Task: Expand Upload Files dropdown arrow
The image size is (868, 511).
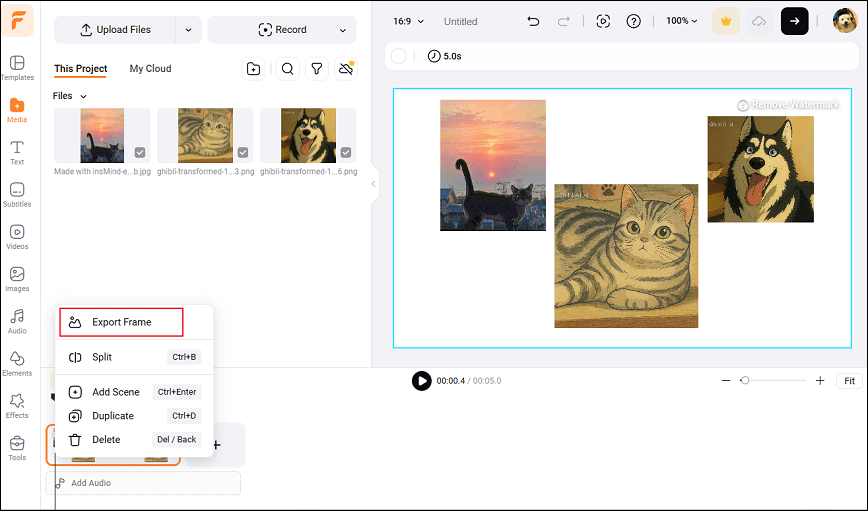Action: pyautogui.click(x=188, y=30)
